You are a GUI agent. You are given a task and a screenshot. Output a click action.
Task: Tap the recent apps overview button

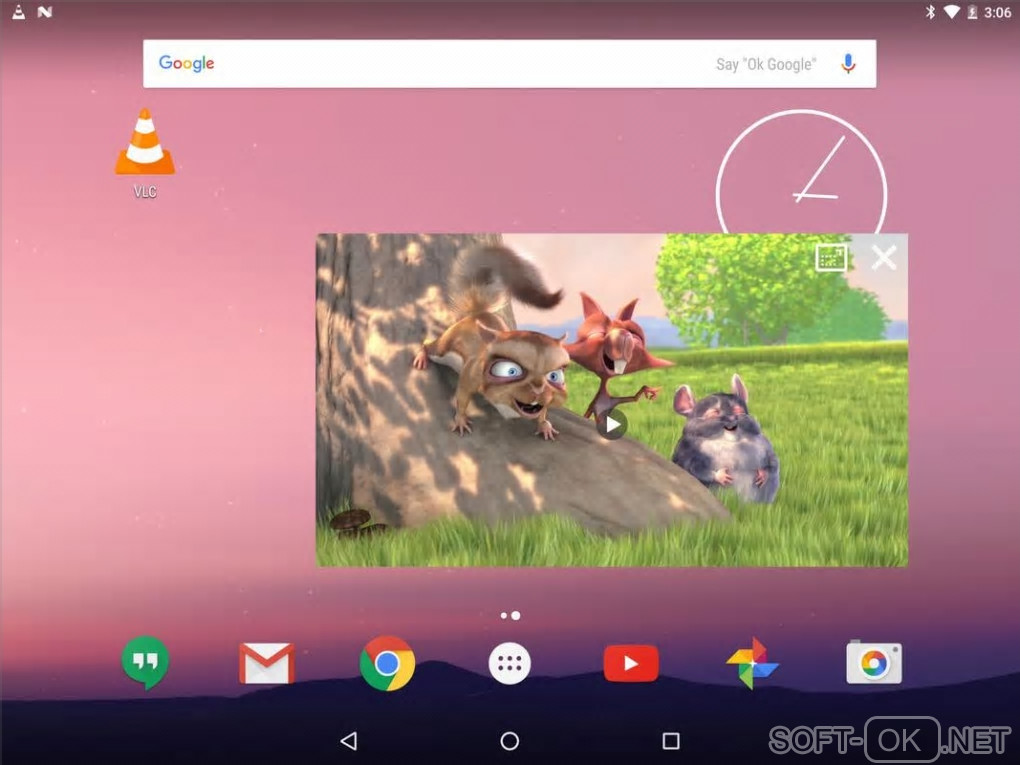pos(671,741)
